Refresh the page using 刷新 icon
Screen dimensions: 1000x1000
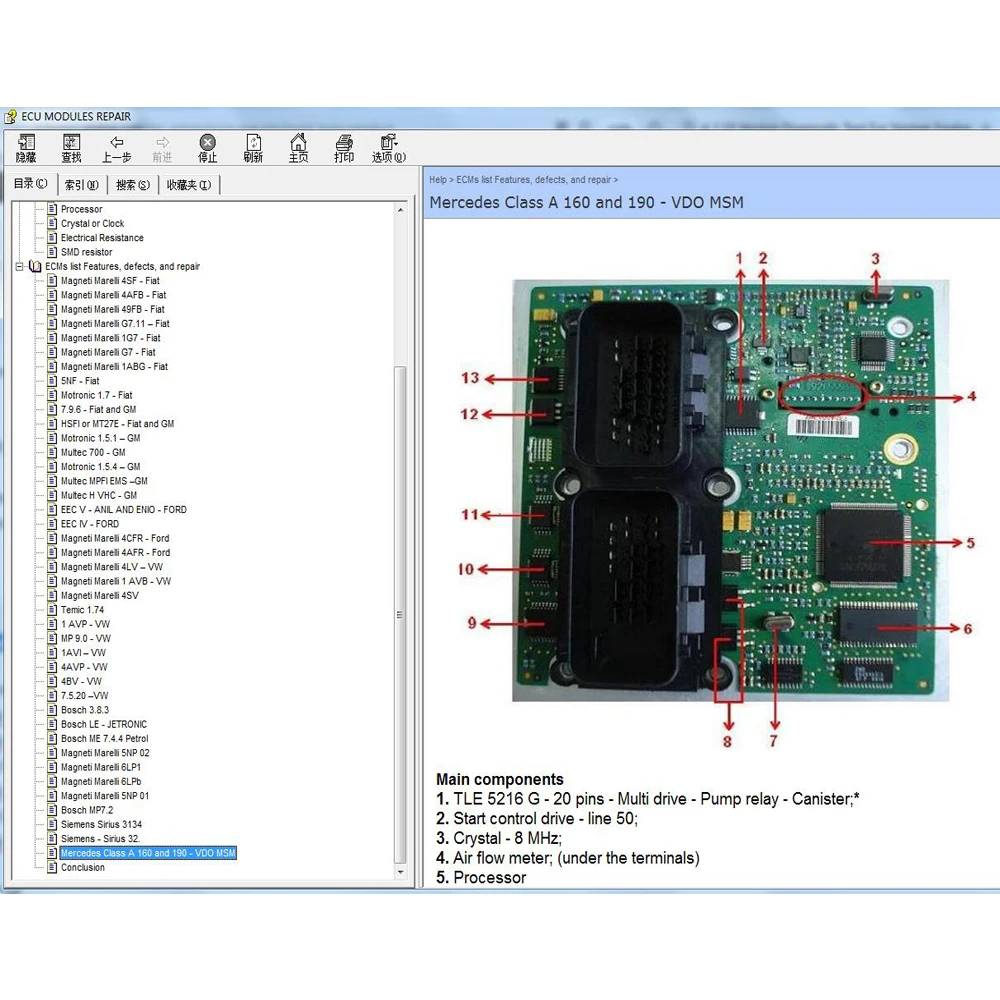(x=253, y=148)
